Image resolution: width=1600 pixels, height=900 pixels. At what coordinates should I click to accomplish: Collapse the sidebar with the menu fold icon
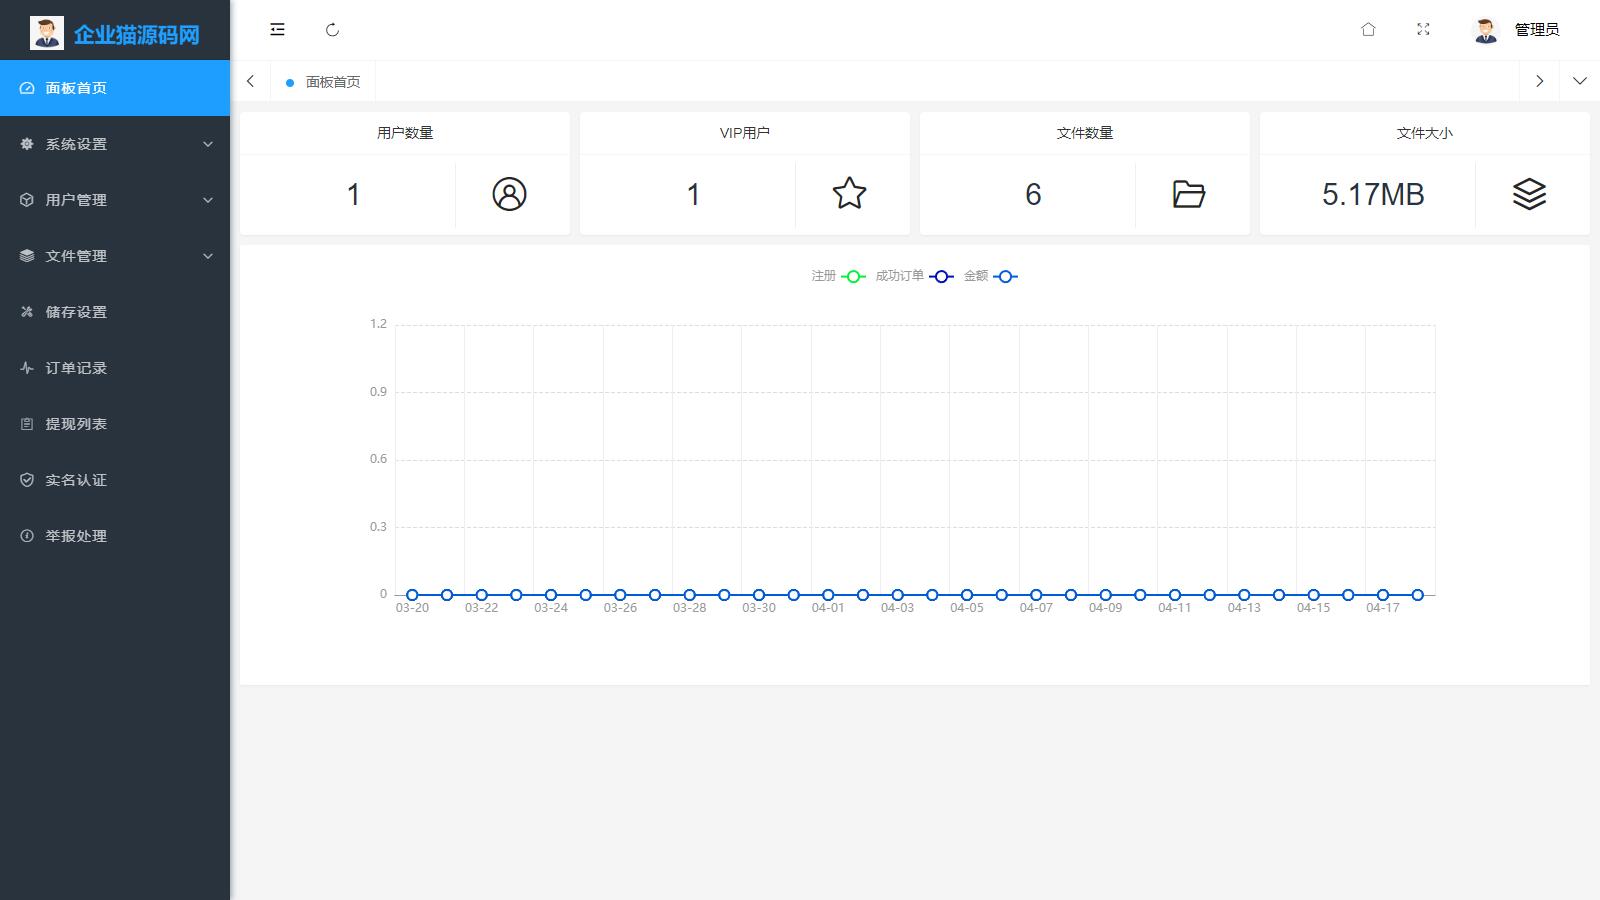click(277, 30)
